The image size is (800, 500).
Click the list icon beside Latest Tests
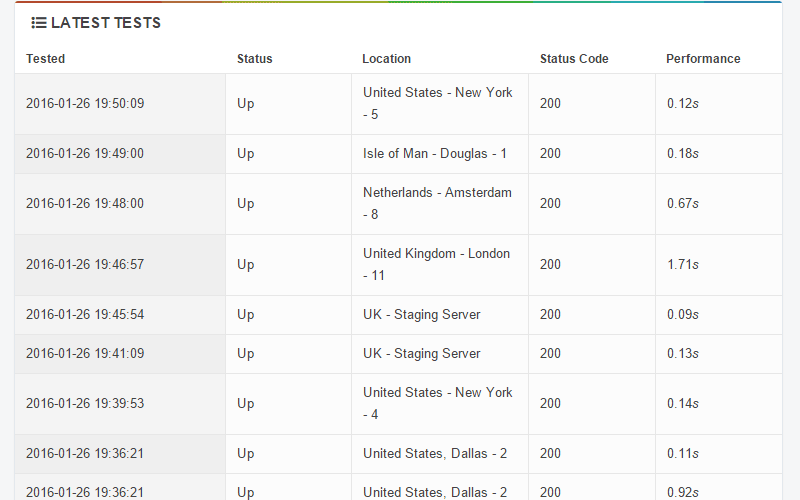(39, 23)
